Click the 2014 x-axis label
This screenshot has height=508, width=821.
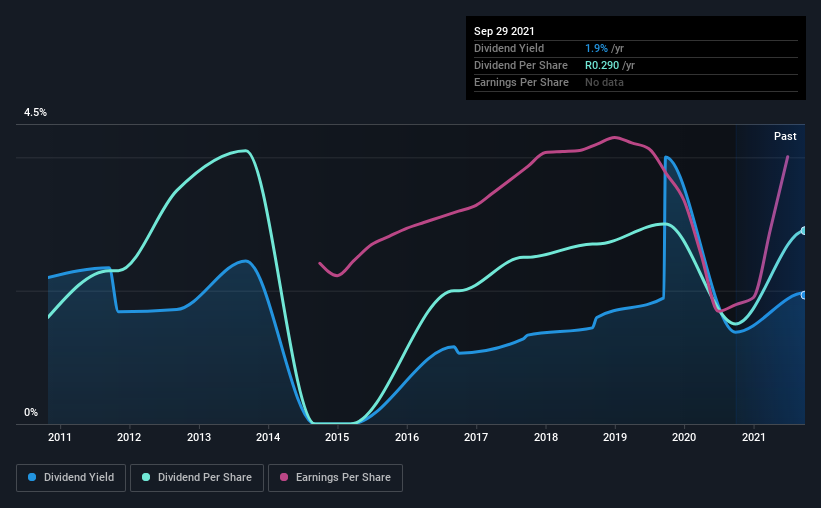(268, 437)
